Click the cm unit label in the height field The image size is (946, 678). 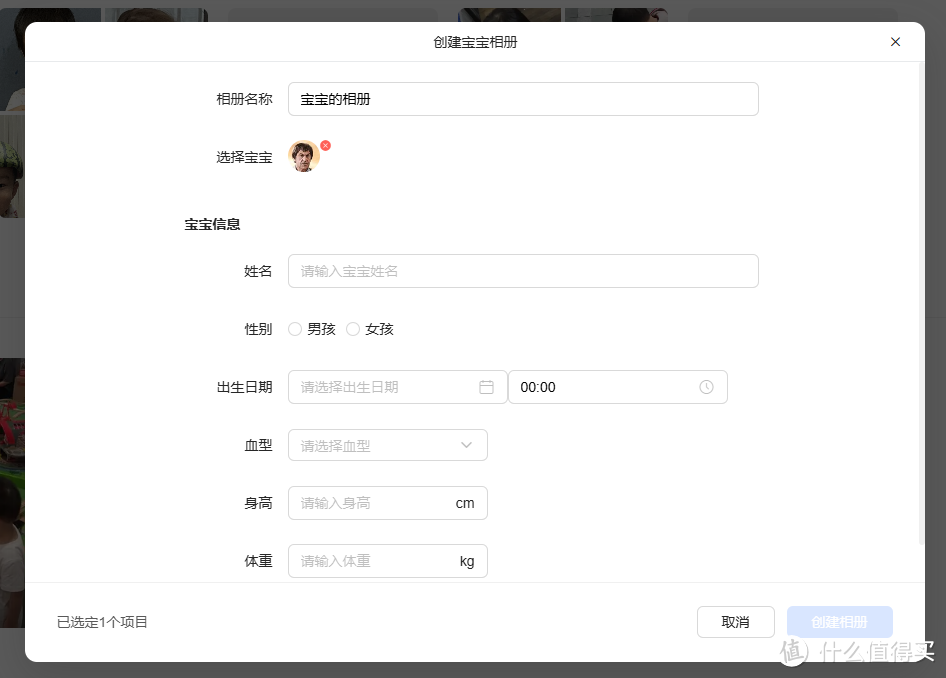464,503
